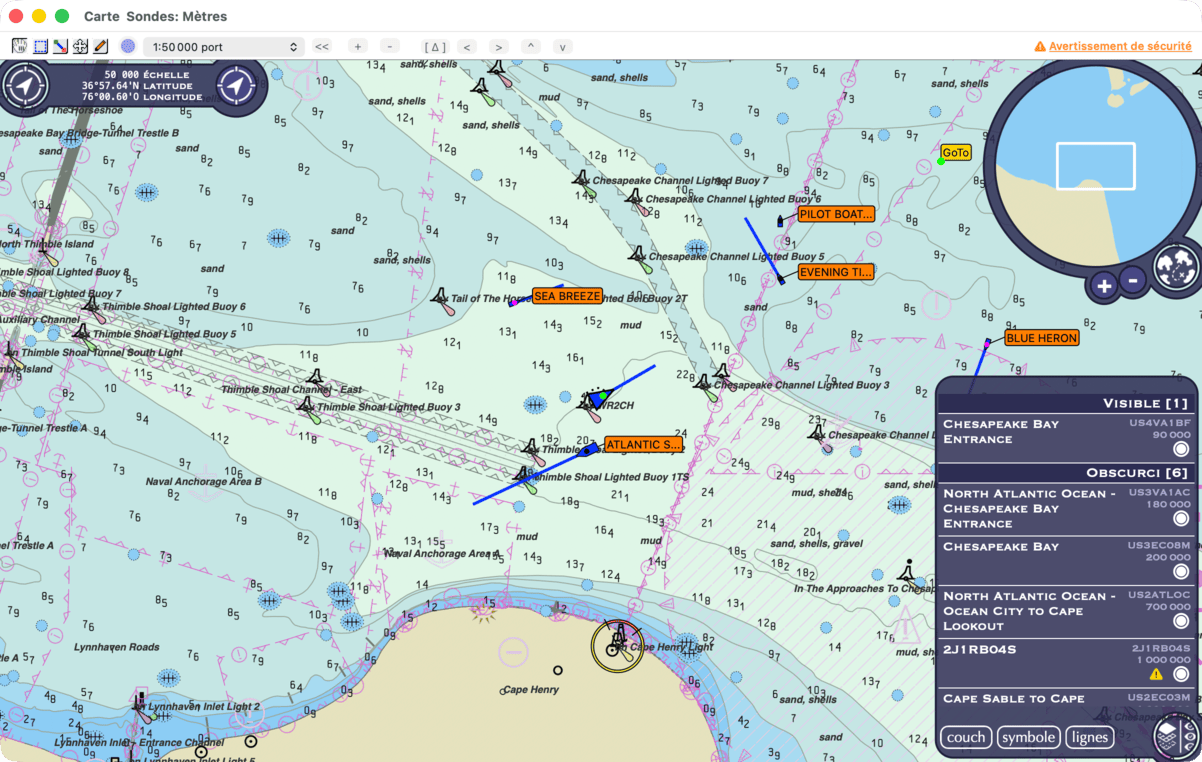Viewport: 1202px width, 762px height.
Task: Click the '-' zoom out toolbar button
Action: click(x=390, y=46)
